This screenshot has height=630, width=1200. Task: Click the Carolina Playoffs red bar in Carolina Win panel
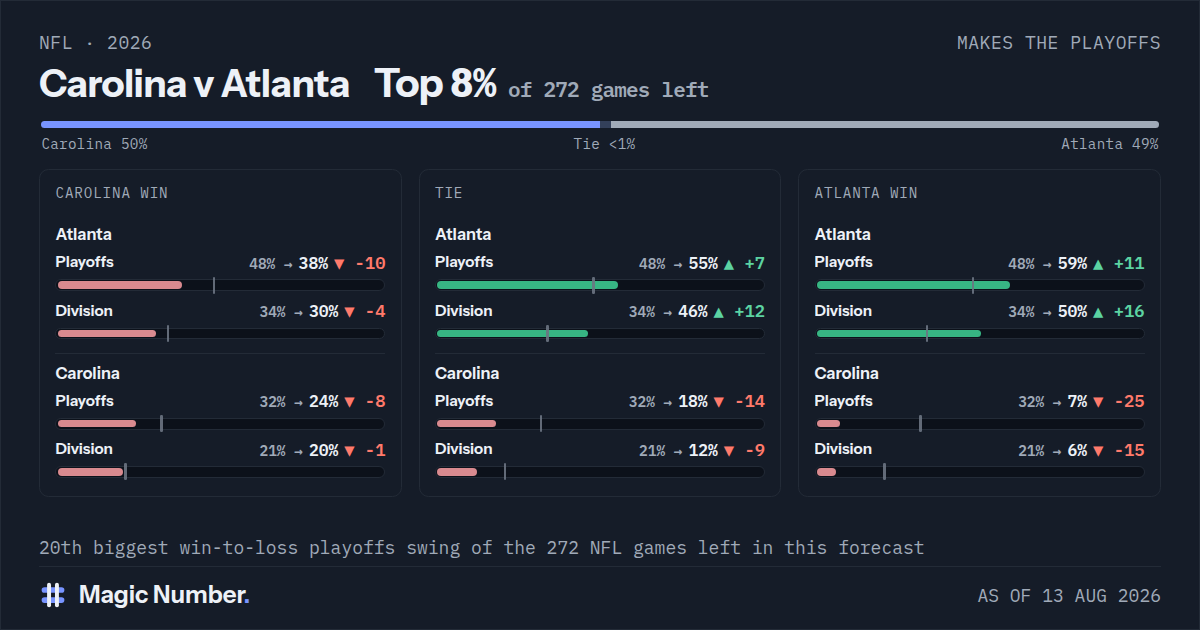[97, 424]
